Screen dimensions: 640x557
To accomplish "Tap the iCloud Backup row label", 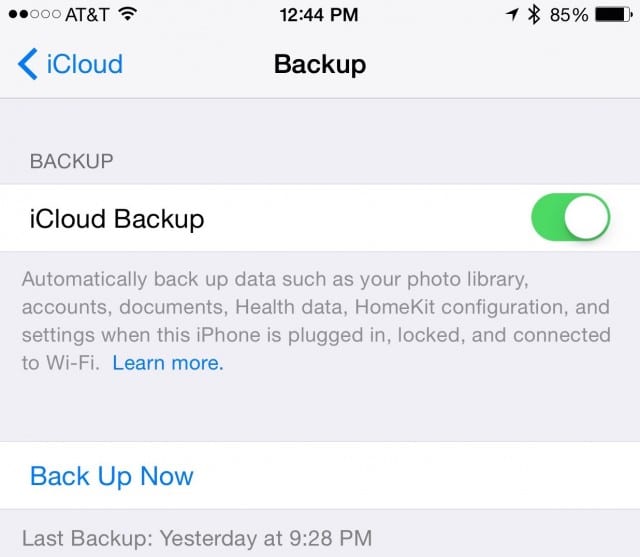I will click(x=117, y=219).
